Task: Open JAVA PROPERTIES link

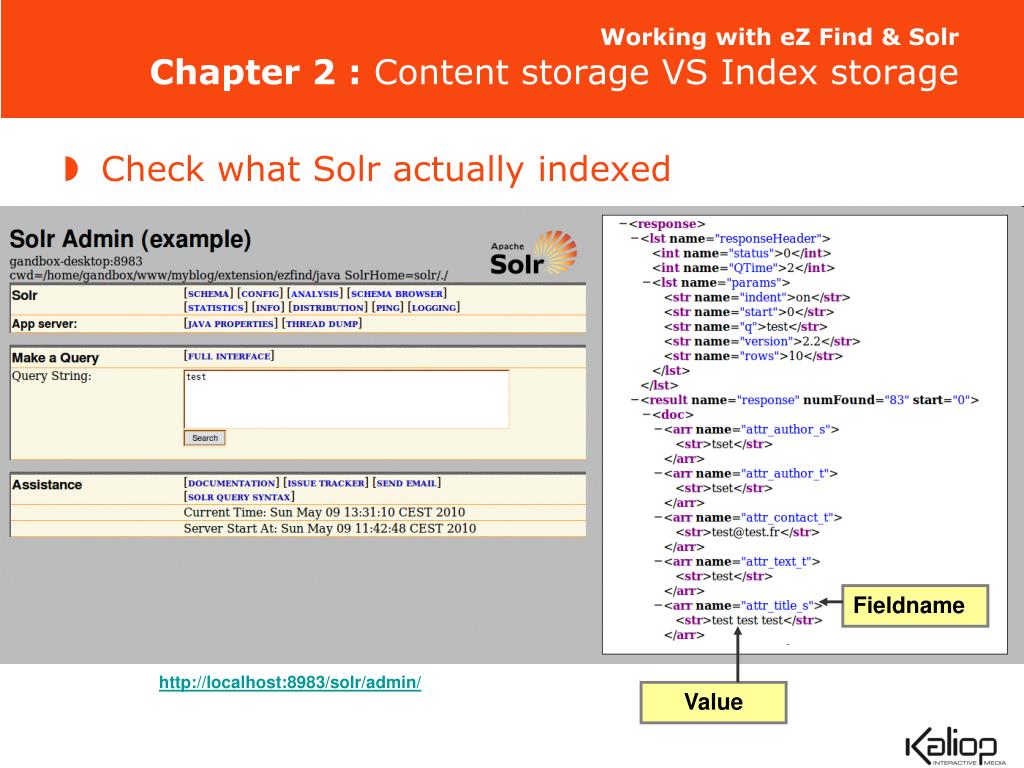Action: point(231,324)
